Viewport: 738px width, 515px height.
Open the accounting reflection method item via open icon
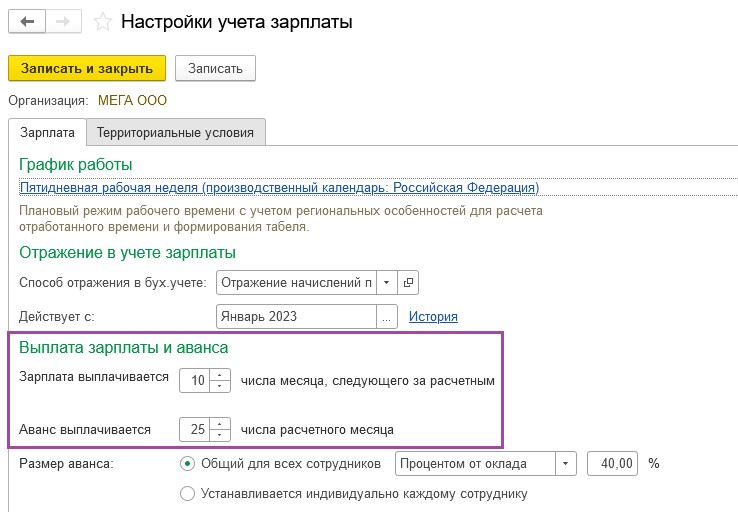point(408,282)
